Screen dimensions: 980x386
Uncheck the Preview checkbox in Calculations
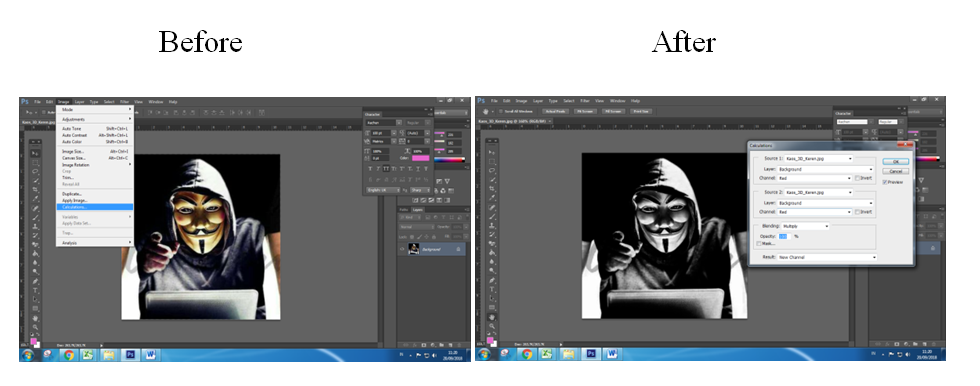tap(885, 182)
